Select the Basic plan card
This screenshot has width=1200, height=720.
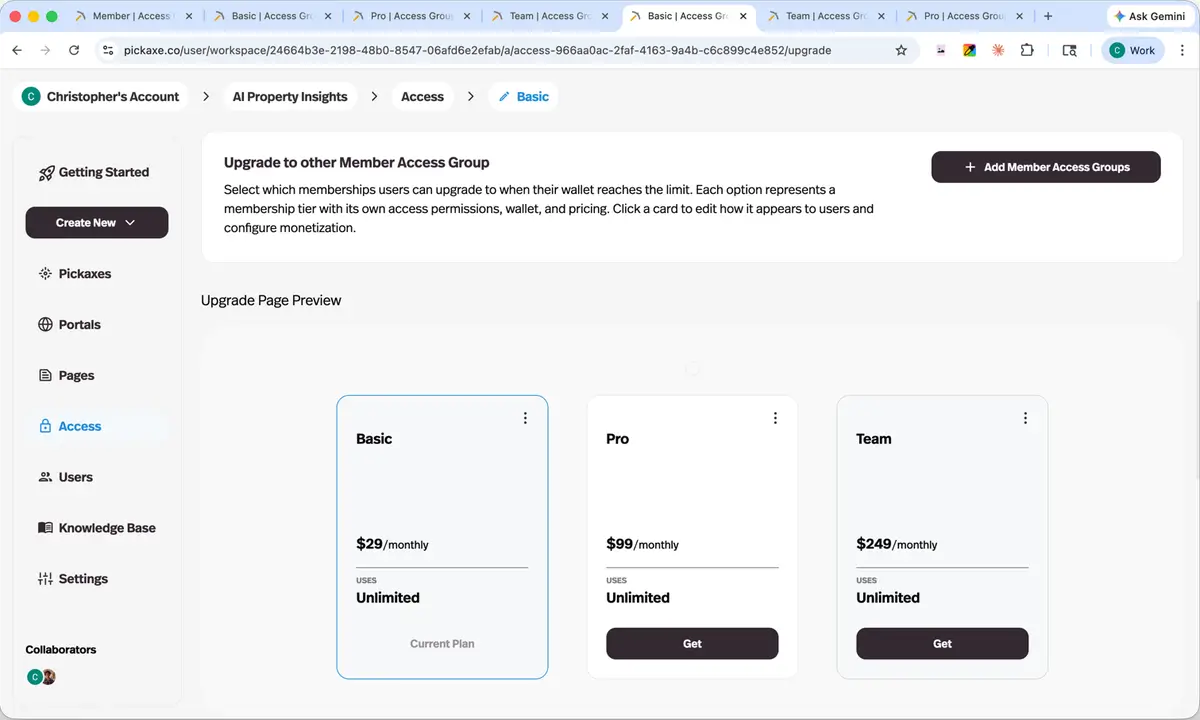[442, 537]
